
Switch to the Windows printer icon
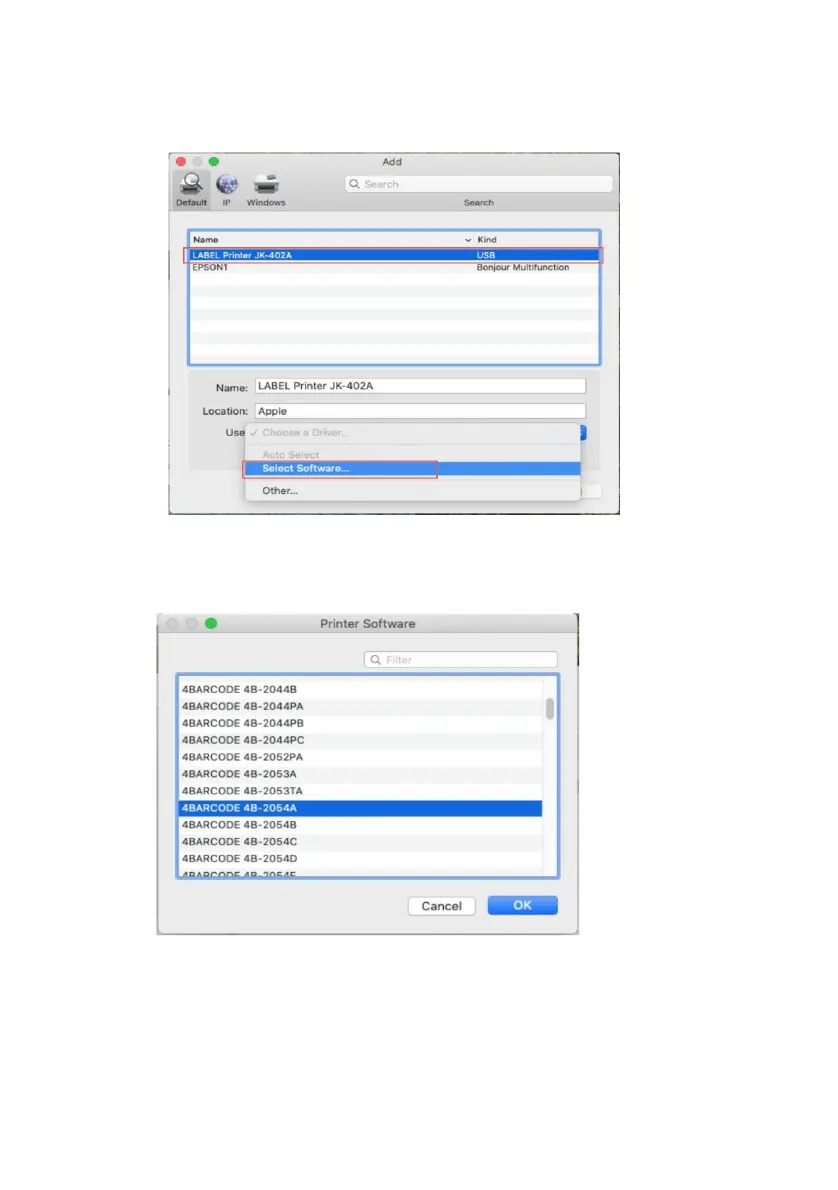tap(266, 184)
